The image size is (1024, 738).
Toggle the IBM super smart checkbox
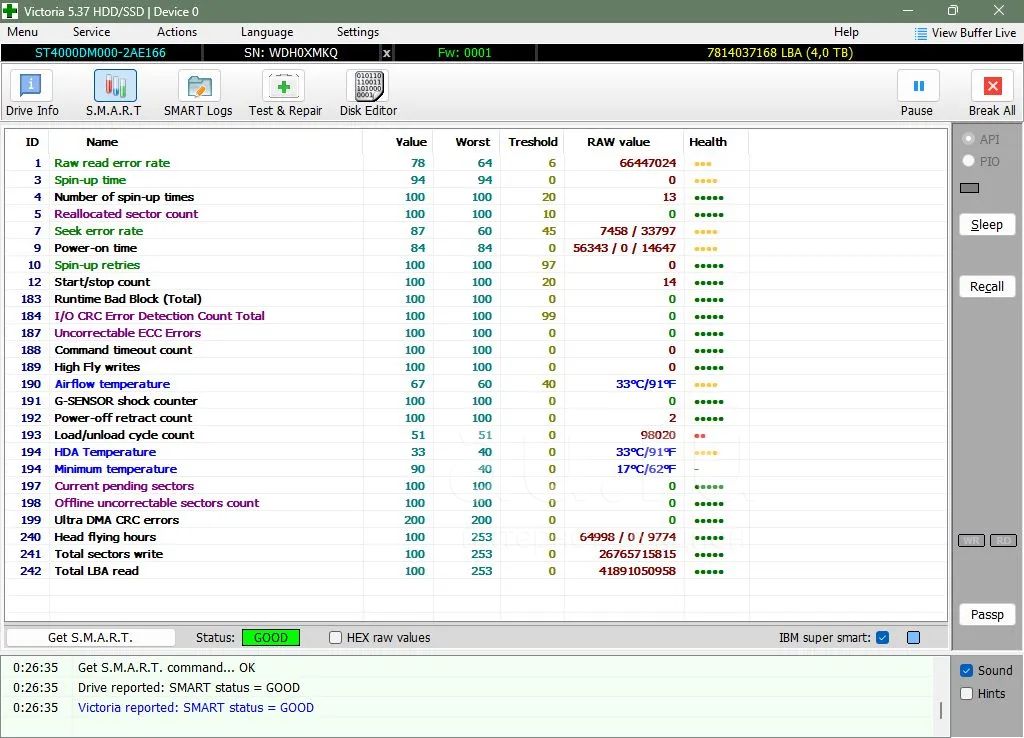[882, 638]
